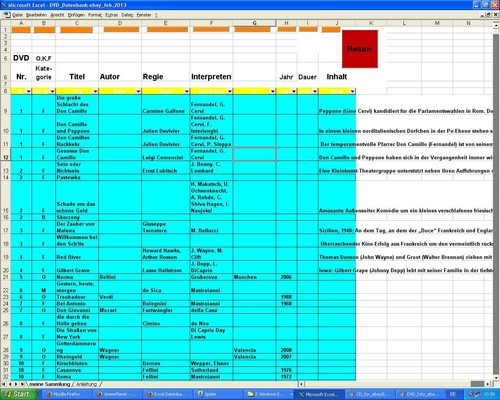The width and height of the screenshot is (500, 400).
Task: Select the cell containing Bellini
Action: pos(120,277)
